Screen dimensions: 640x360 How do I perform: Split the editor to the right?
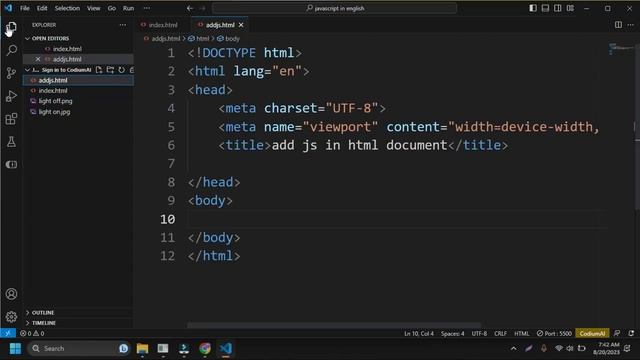[618, 25]
